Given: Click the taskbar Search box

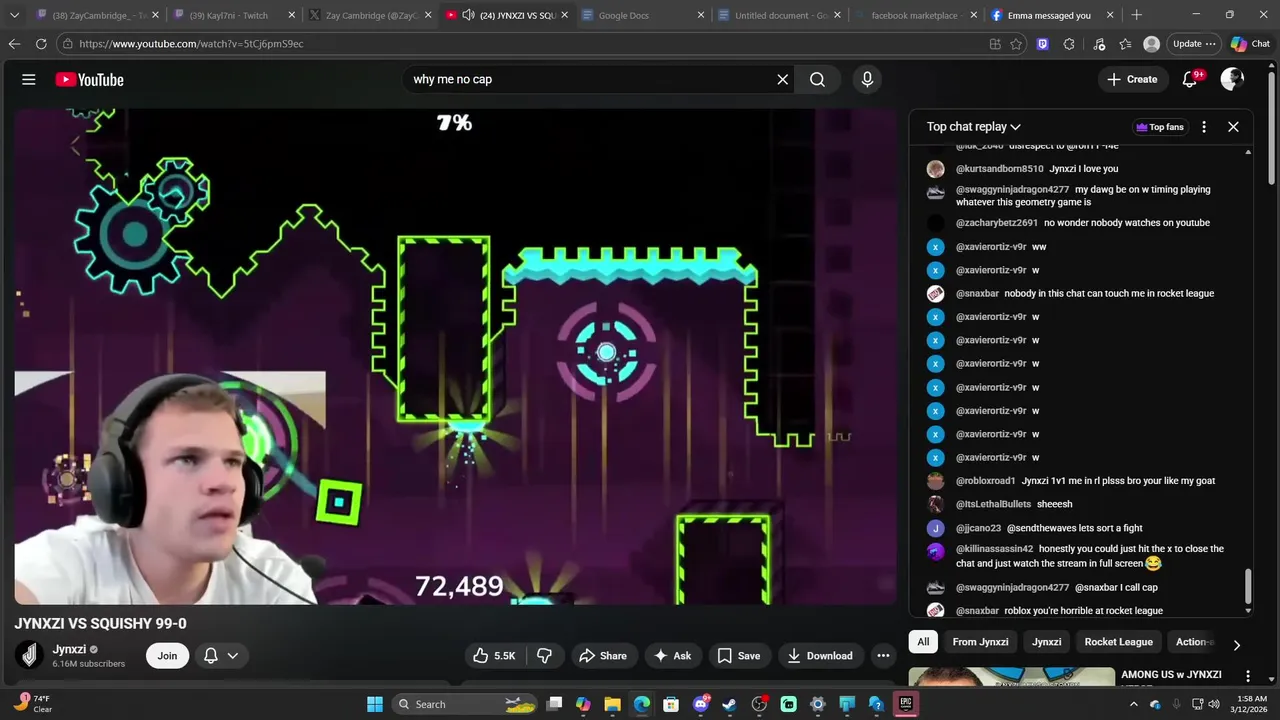Looking at the screenshot, I should click(463, 704).
